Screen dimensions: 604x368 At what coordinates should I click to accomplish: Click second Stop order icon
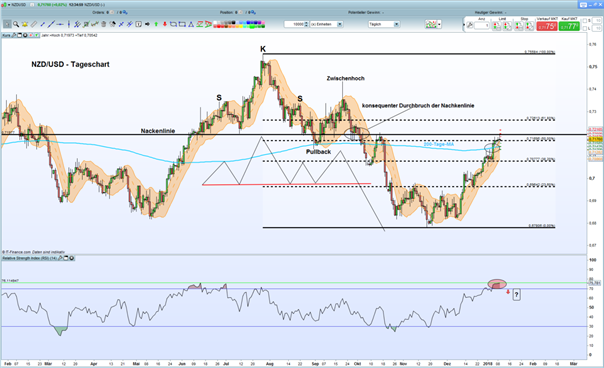pyautogui.click(x=530, y=26)
